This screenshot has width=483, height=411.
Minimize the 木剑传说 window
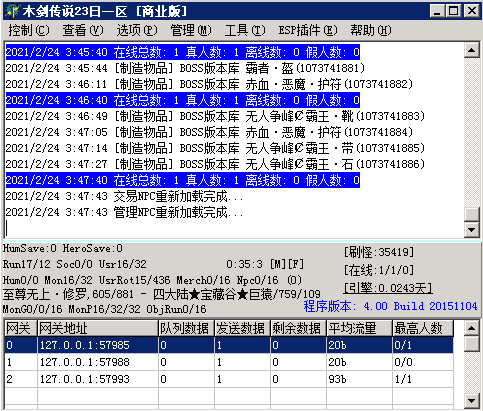coord(438,11)
